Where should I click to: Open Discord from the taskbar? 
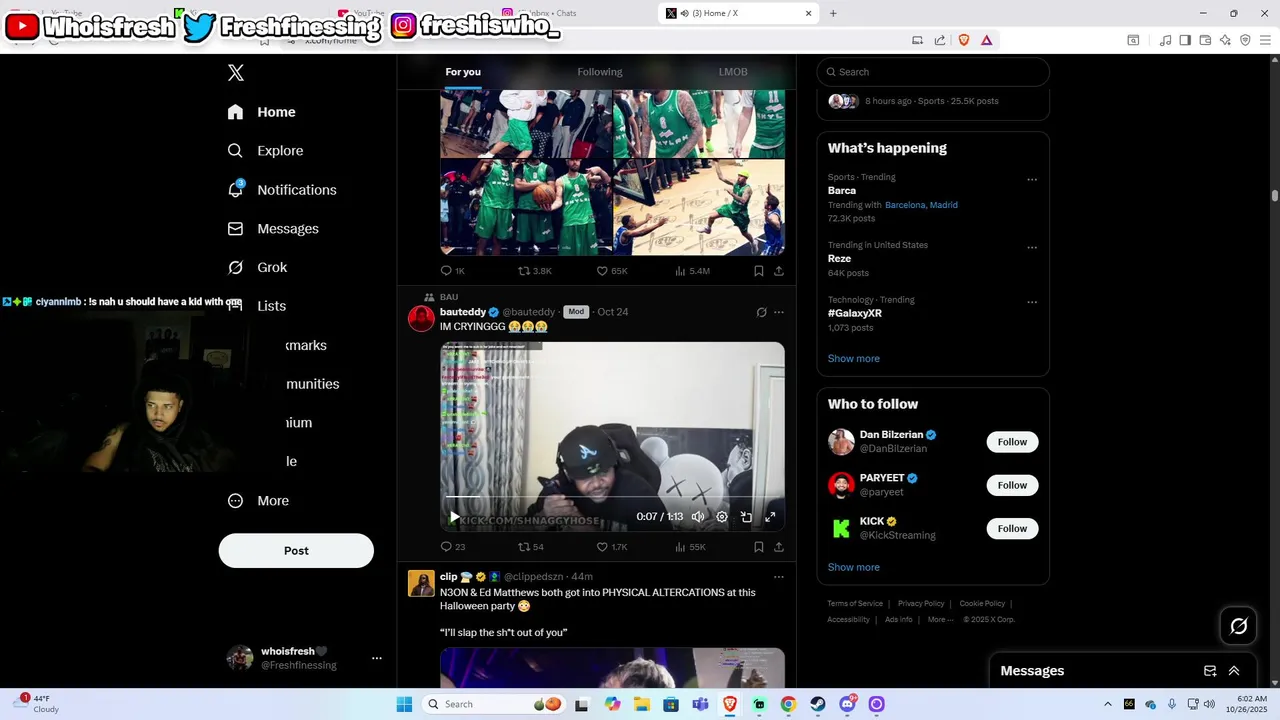pos(848,704)
